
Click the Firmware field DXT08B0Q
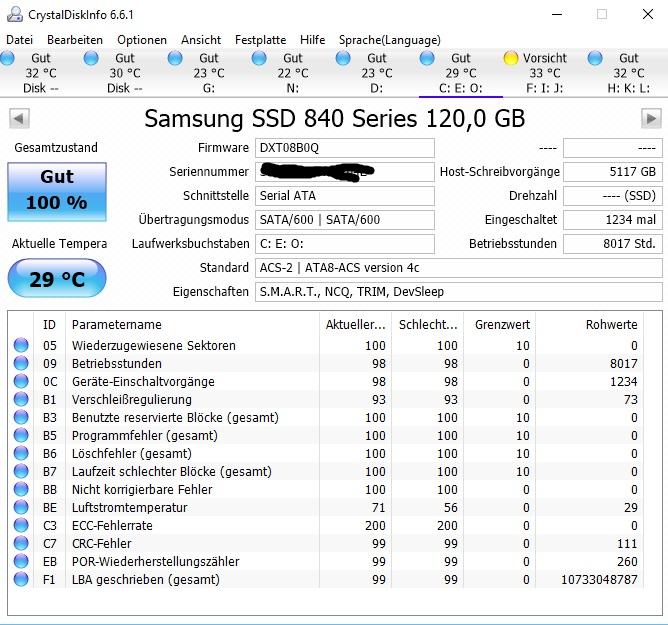pos(345,148)
